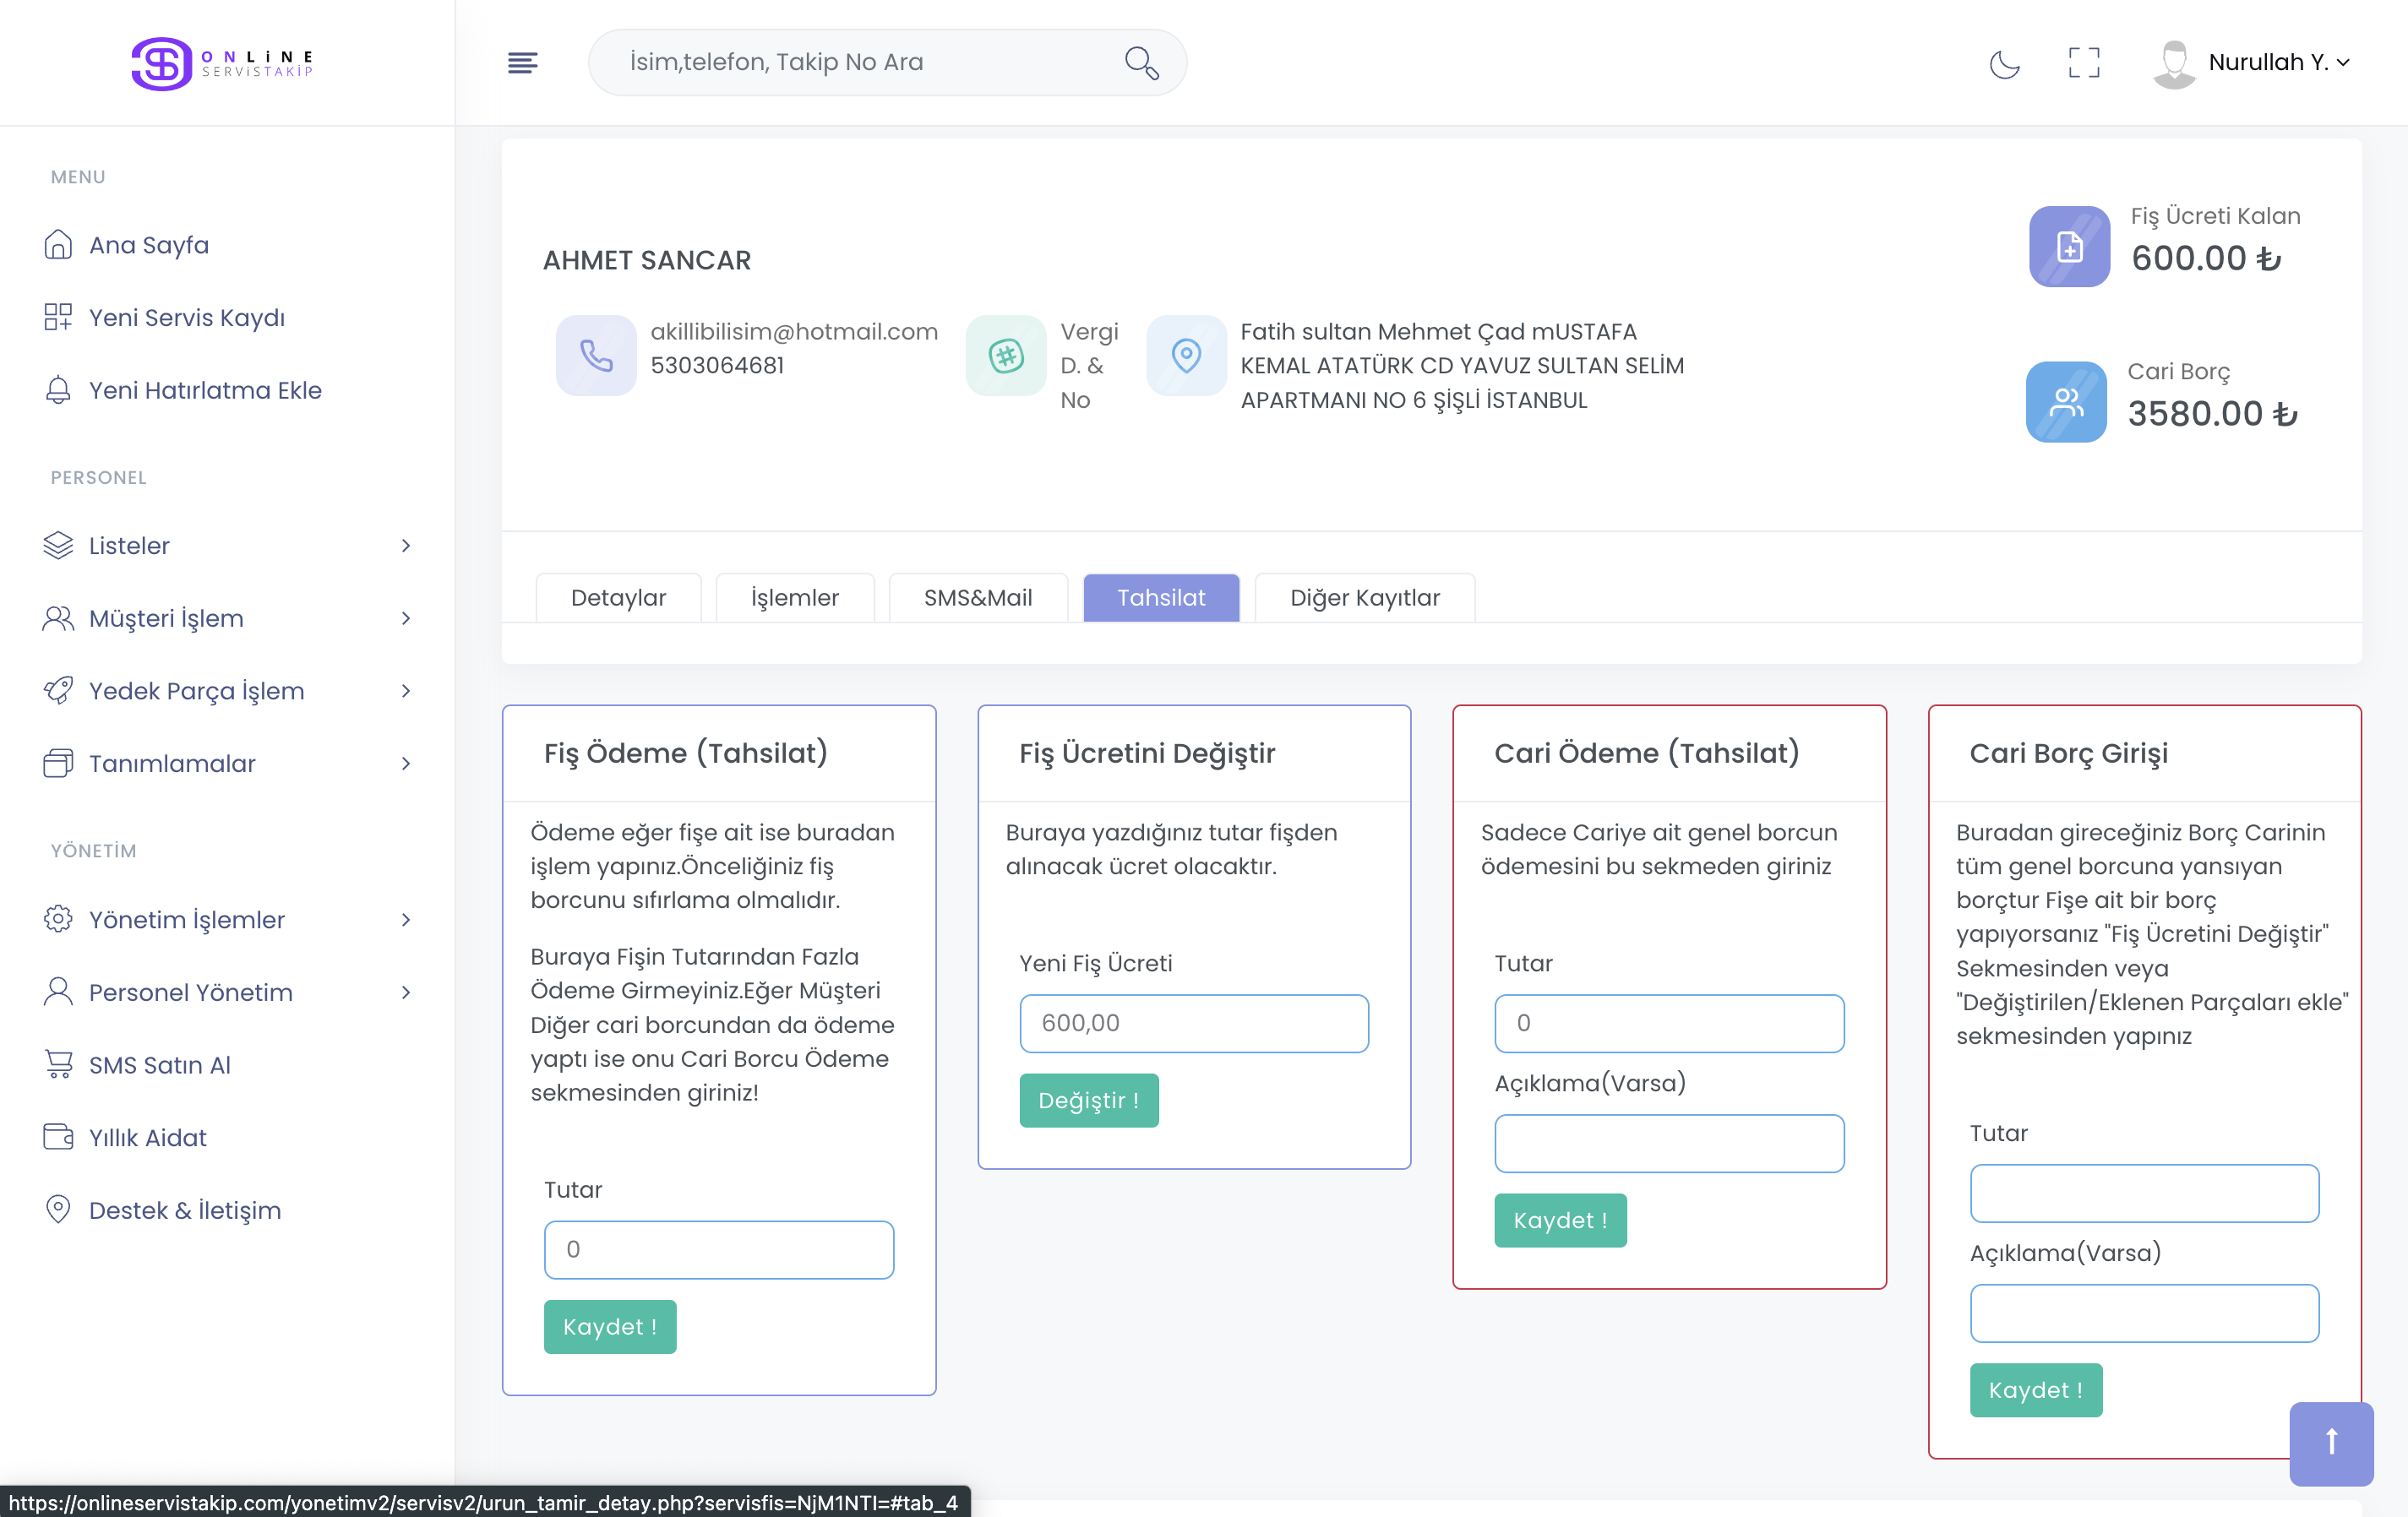2408x1517 pixels.
Task: Focus the Yeni Fiş Ücreti input field
Action: pos(1194,1023)
